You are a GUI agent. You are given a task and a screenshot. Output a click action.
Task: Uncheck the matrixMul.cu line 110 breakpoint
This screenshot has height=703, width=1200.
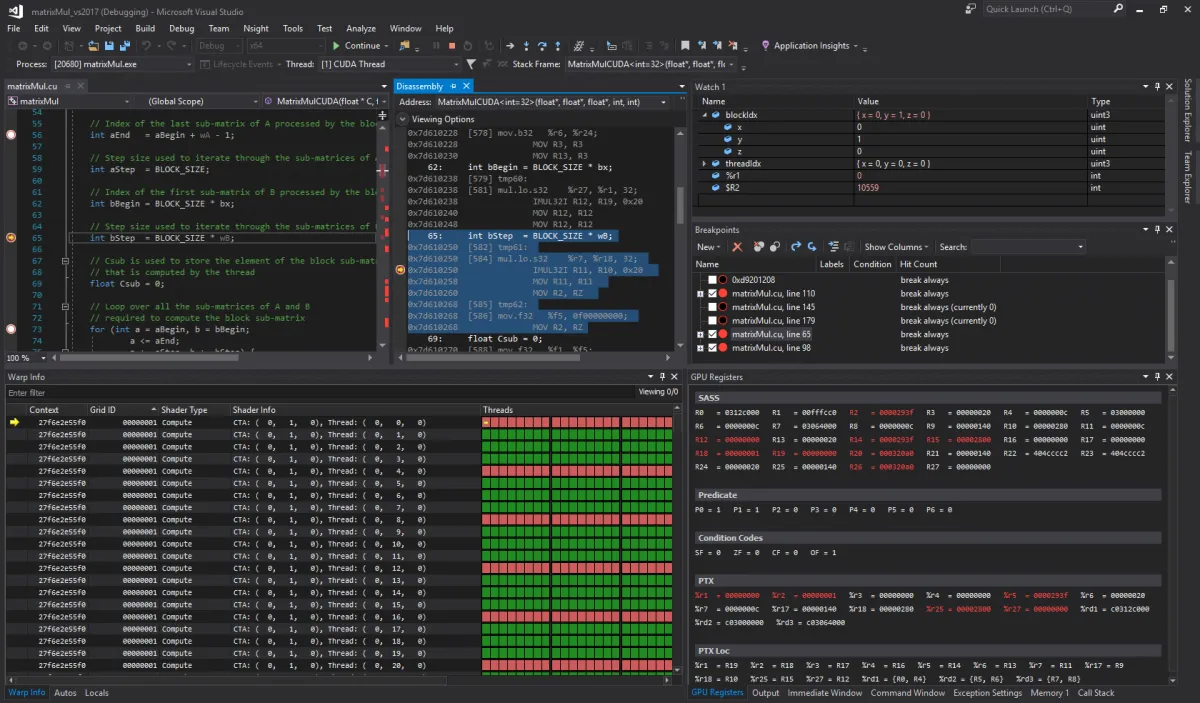712,294
